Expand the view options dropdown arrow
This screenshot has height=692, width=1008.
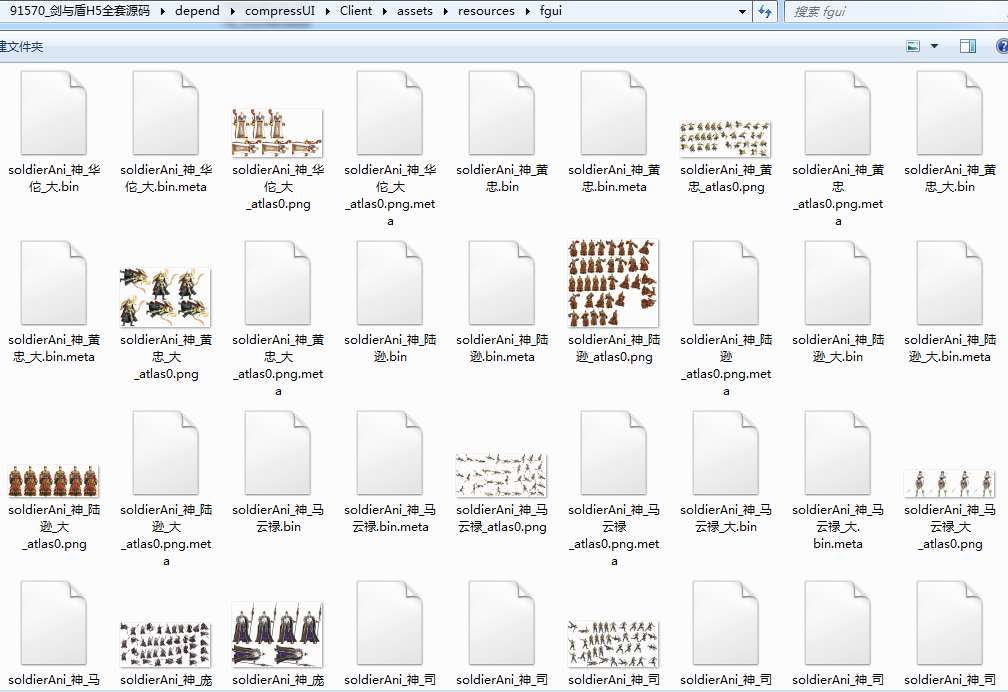[x=935, y=46]
